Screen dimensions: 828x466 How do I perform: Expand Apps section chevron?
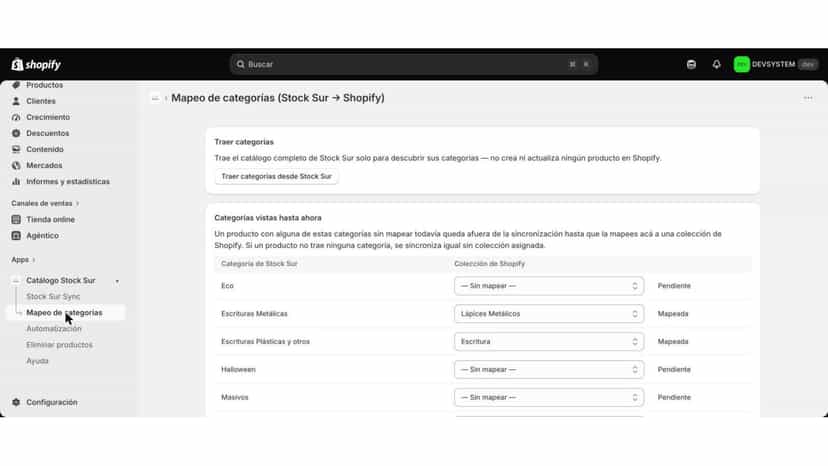(x=34, y=260)
